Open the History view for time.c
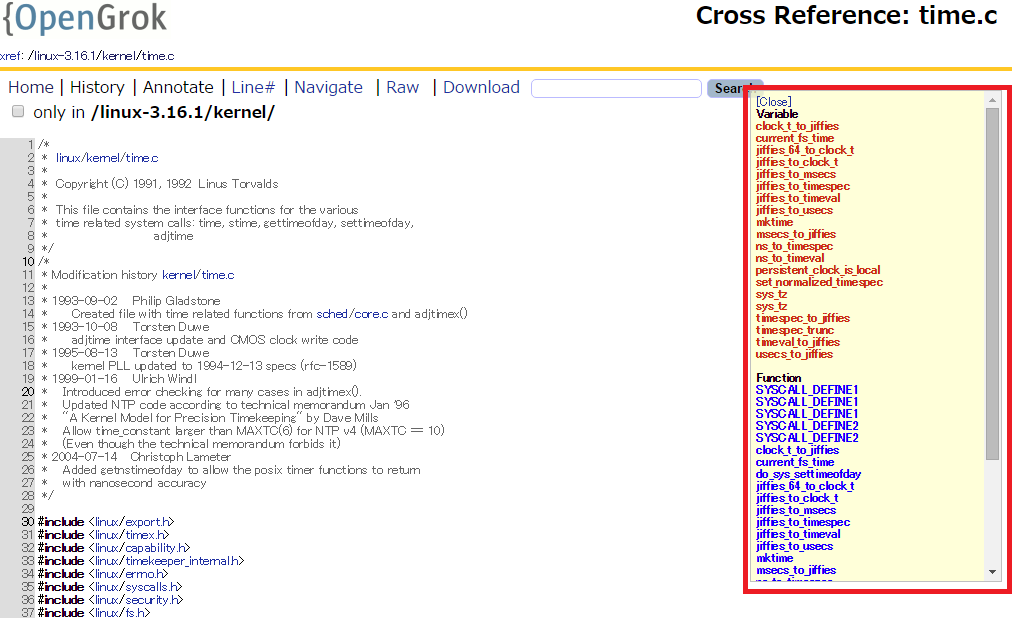 97,88
